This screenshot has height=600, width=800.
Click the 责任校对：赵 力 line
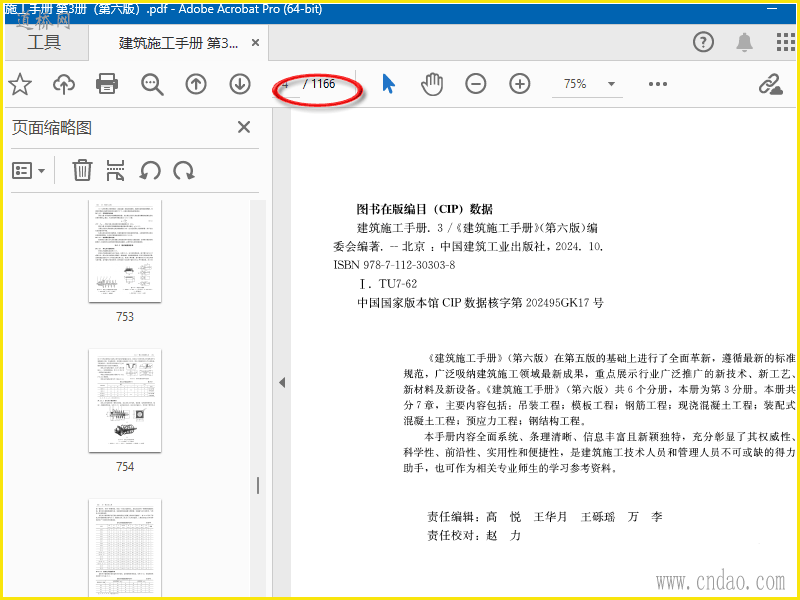pyautogui.click(x=474, y=535)
